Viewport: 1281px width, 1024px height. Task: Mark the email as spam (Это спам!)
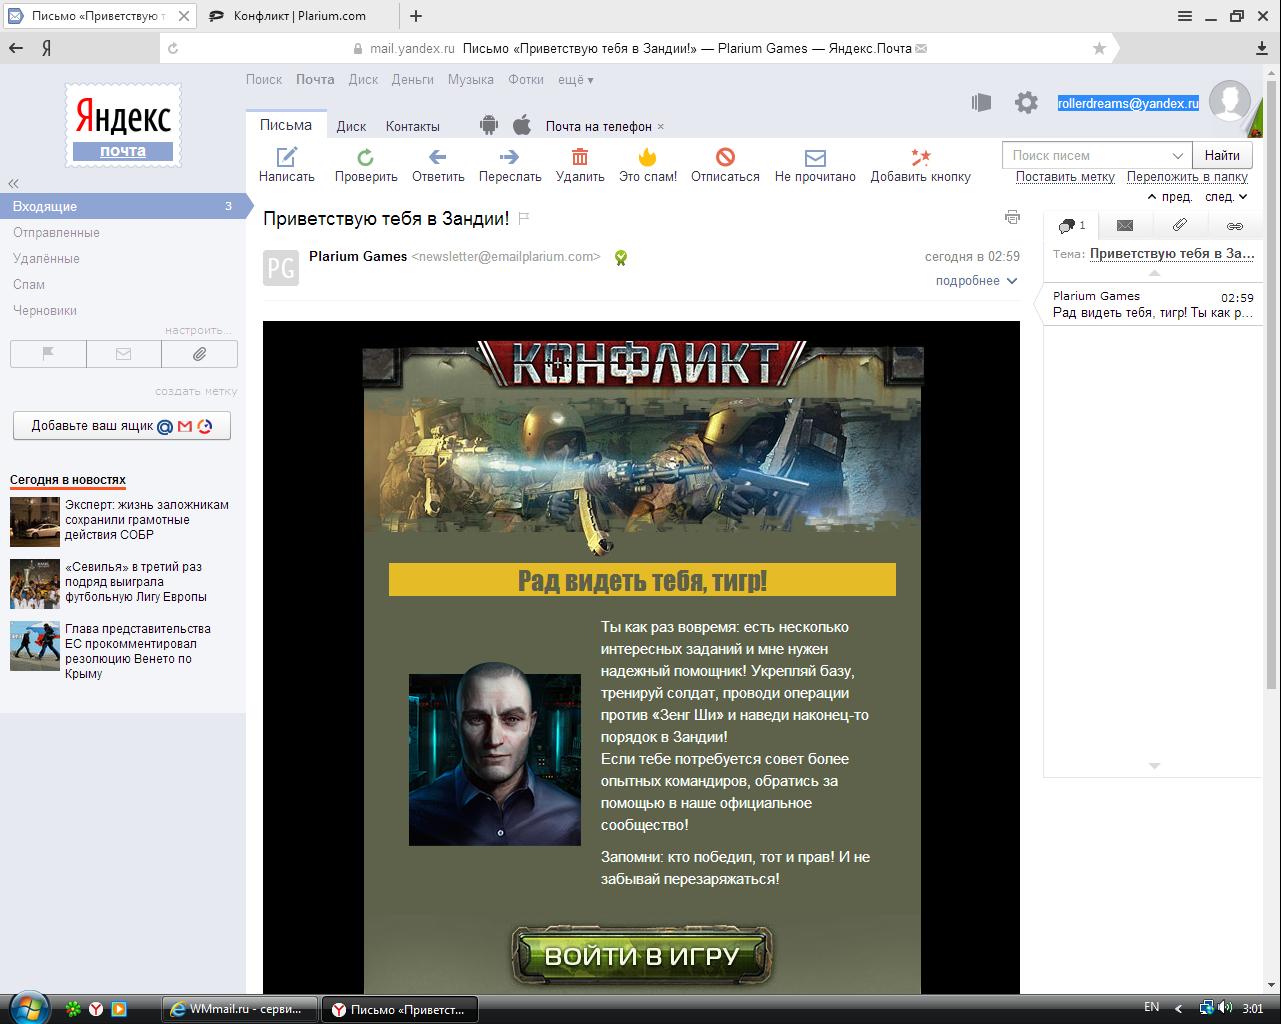tap(648, 165)
